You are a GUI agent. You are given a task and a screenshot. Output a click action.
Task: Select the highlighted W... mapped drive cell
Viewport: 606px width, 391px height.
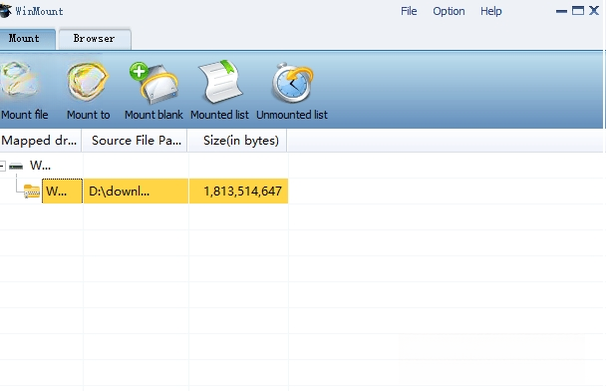pos(62,191)
